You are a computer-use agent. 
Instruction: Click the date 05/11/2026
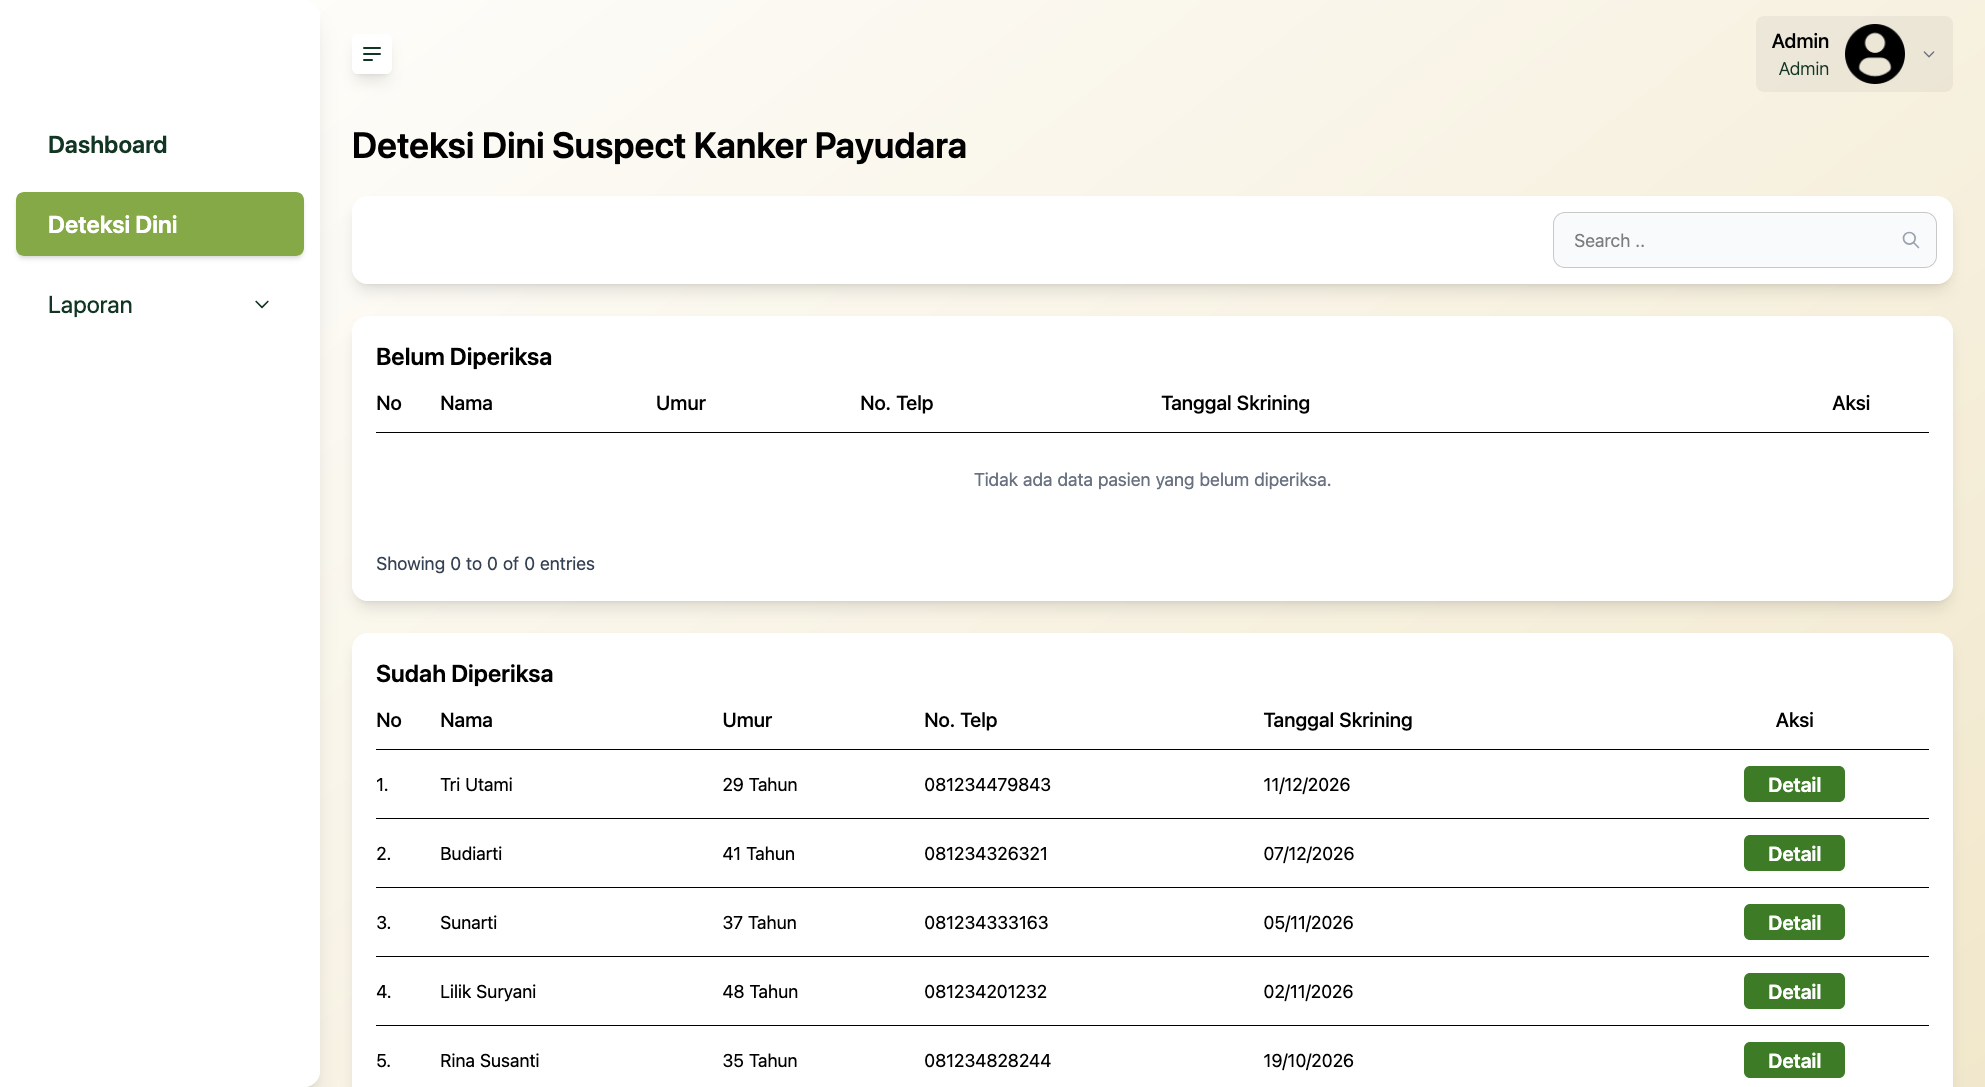point(1308,923)
